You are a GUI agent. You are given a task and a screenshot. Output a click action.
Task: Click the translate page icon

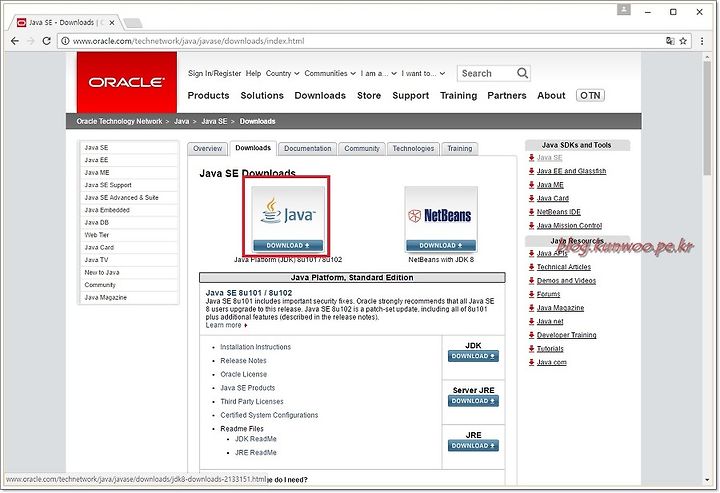[670, 41]
